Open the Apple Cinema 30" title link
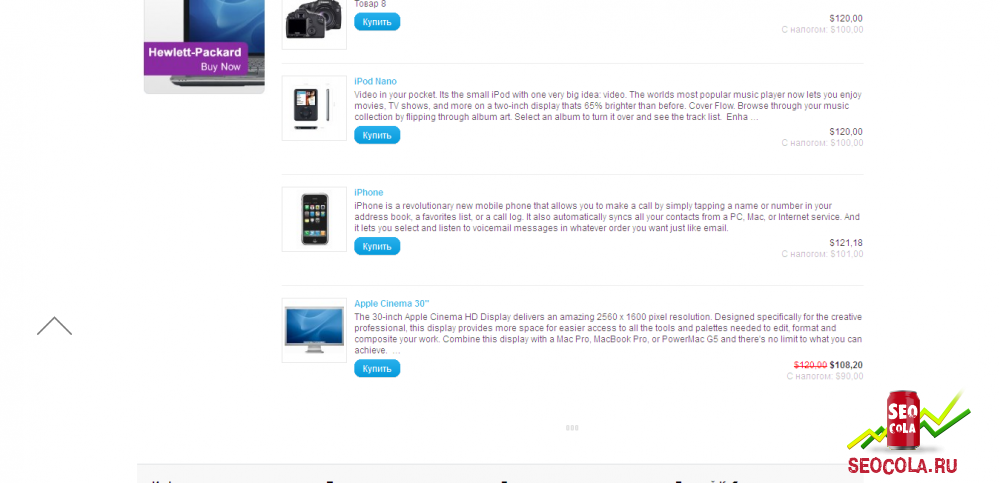 [x=392, y=303]
